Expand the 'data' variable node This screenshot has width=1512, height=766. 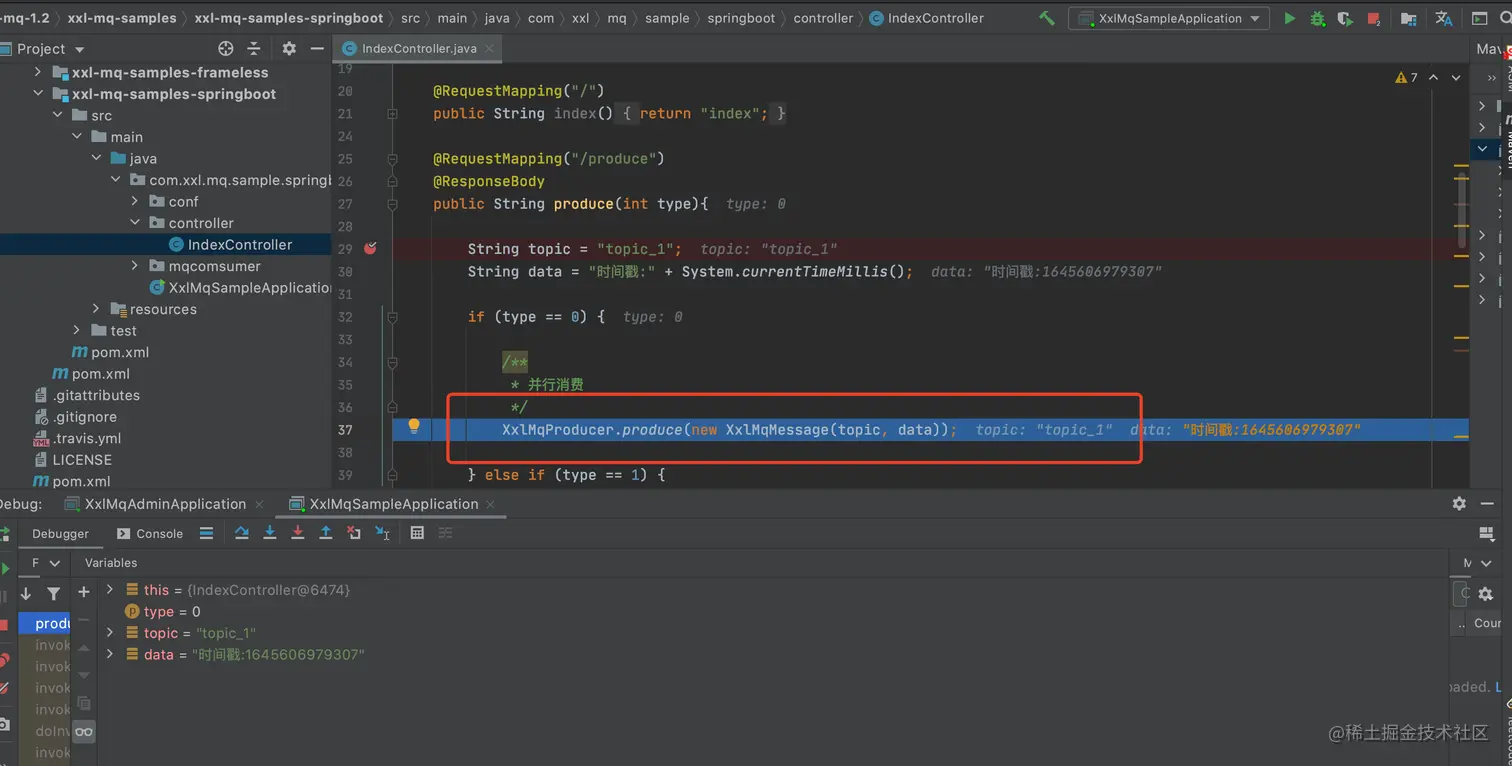coord(110,654)
